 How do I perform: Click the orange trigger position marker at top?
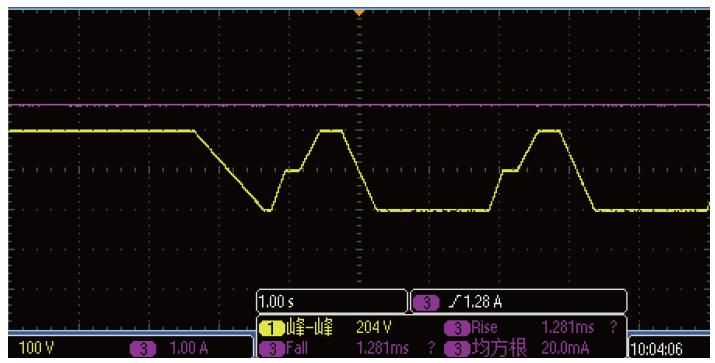[359, 13]
